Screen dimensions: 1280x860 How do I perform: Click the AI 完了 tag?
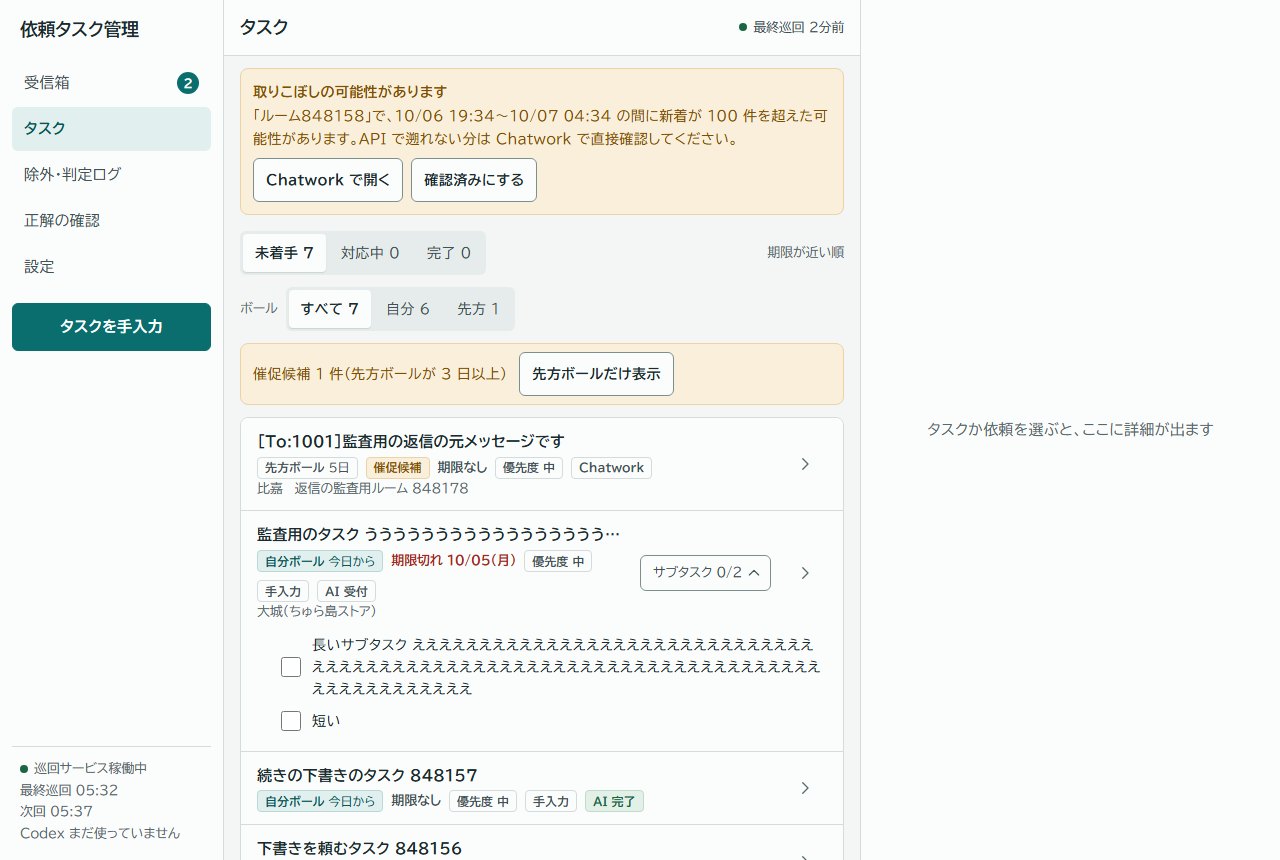pyautogui.click(x=614, y=801)
